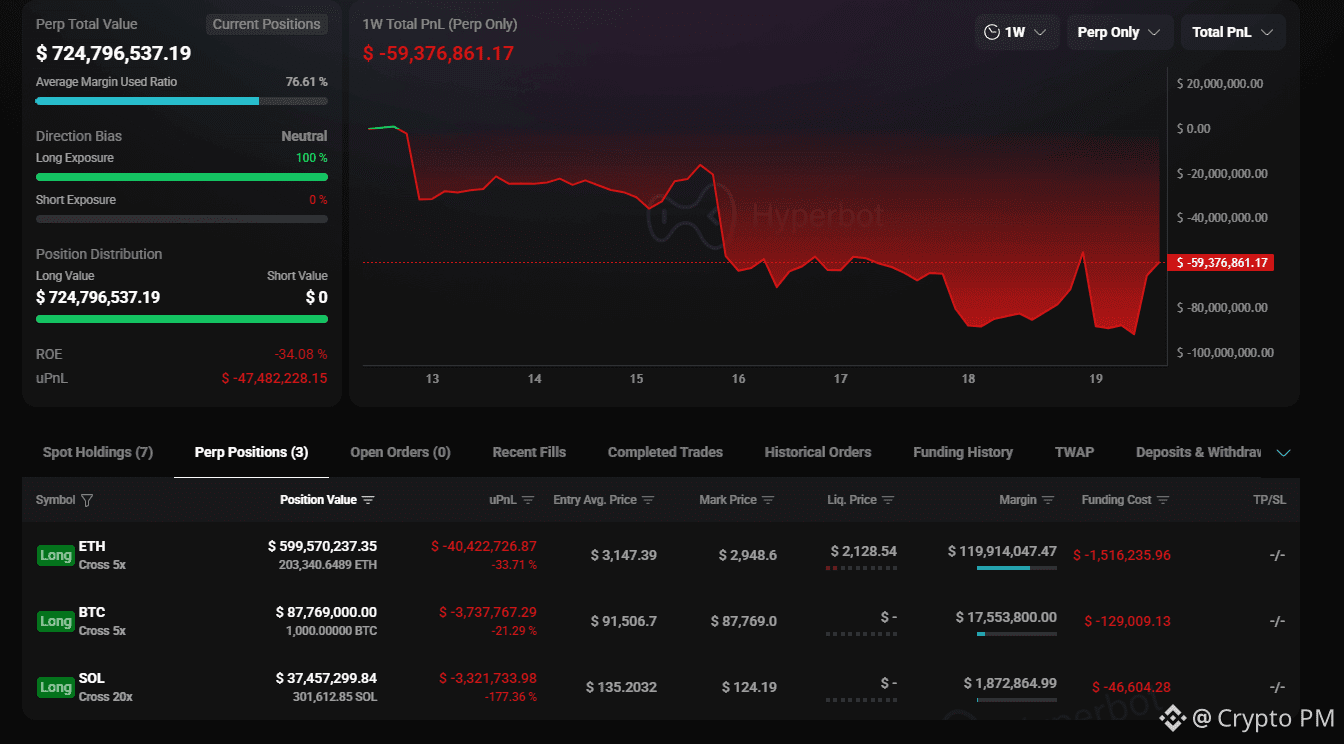Viewport: 1344px width, 744px height.
Task: Open the Perp Only dropdown
Action: coord(1120,31)
